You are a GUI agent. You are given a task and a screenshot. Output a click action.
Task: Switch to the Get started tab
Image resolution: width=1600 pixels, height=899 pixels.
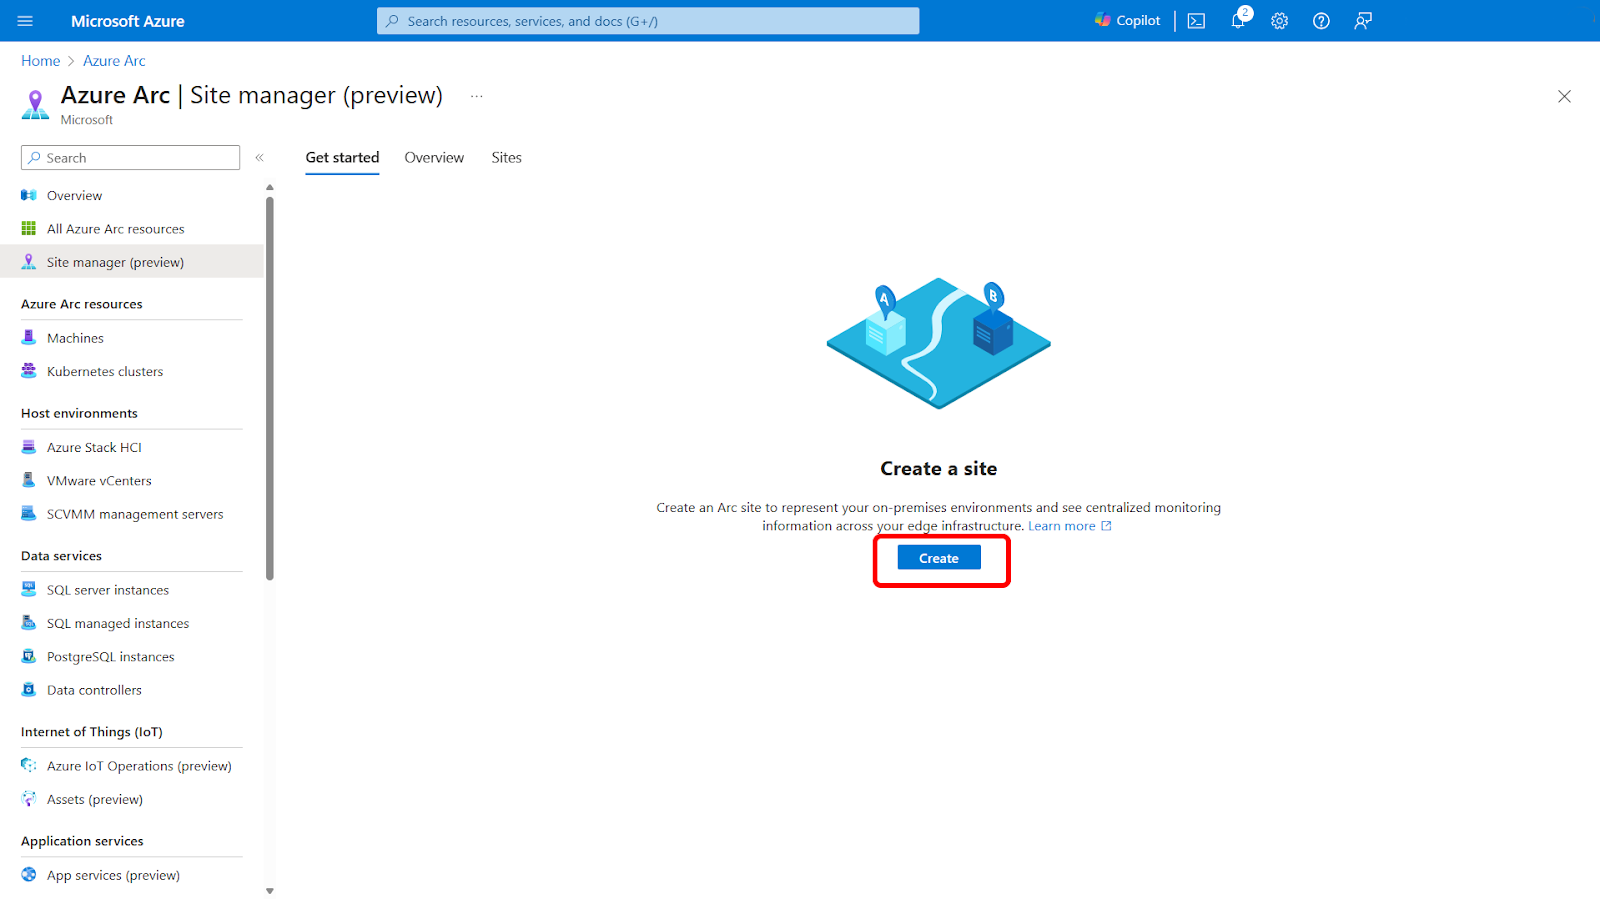pyautogui.click(x=342, y=157)
